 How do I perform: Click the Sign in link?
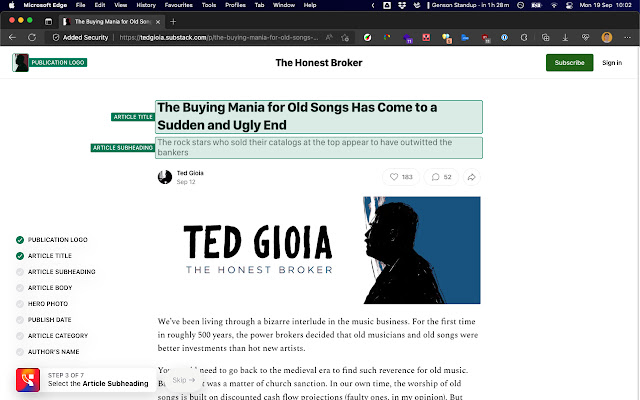pyautogui.click(x=612, y=62)
